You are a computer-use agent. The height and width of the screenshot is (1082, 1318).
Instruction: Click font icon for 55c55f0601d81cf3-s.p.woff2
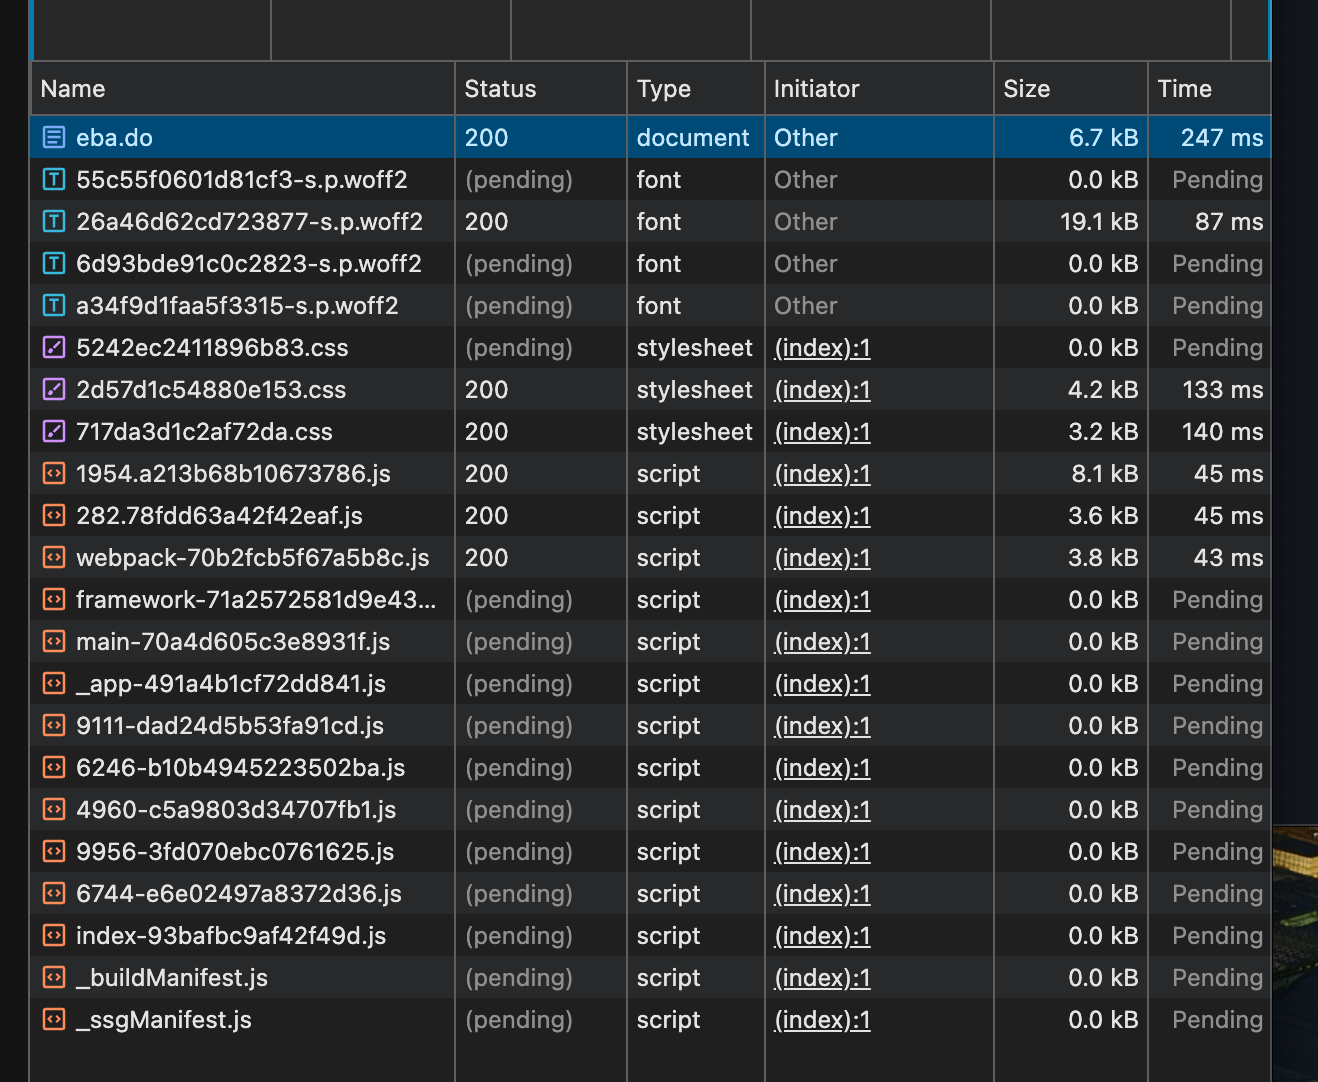[x=54, y=180]
